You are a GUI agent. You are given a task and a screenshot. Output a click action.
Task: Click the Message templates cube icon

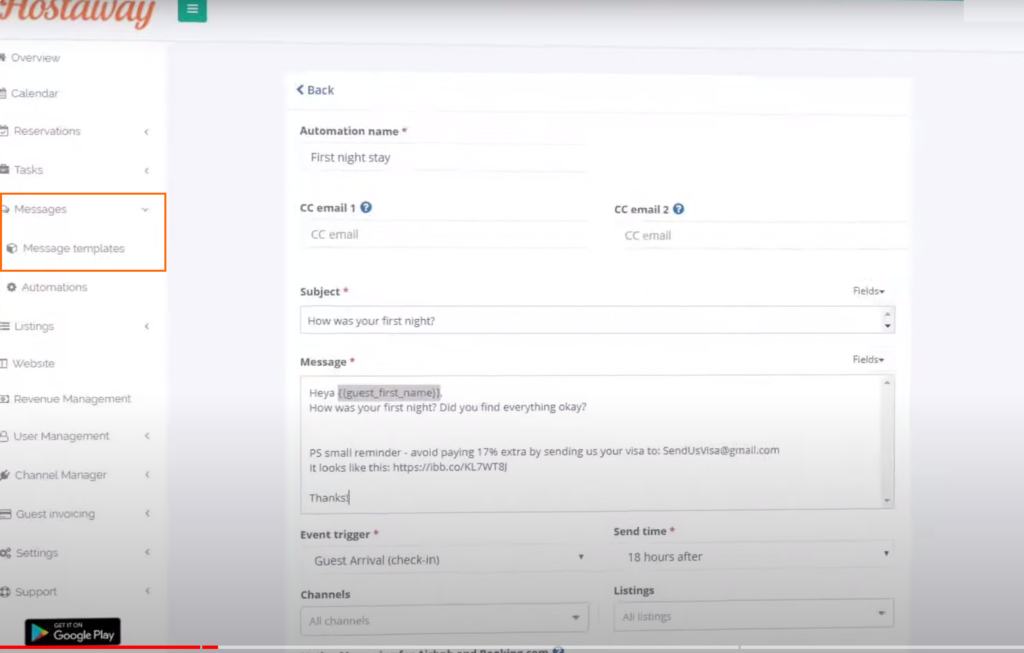click(x=12, y=248)
